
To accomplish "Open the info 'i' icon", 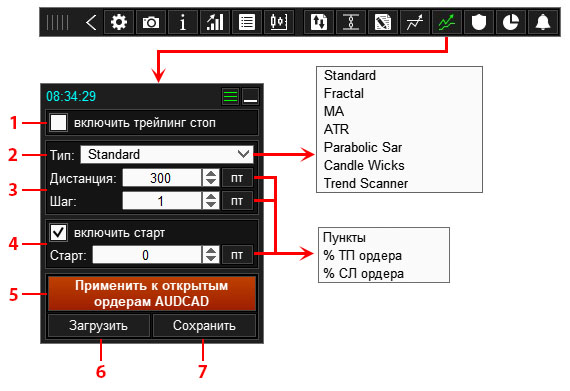I will pyautogui.click(x=183, y=22).
